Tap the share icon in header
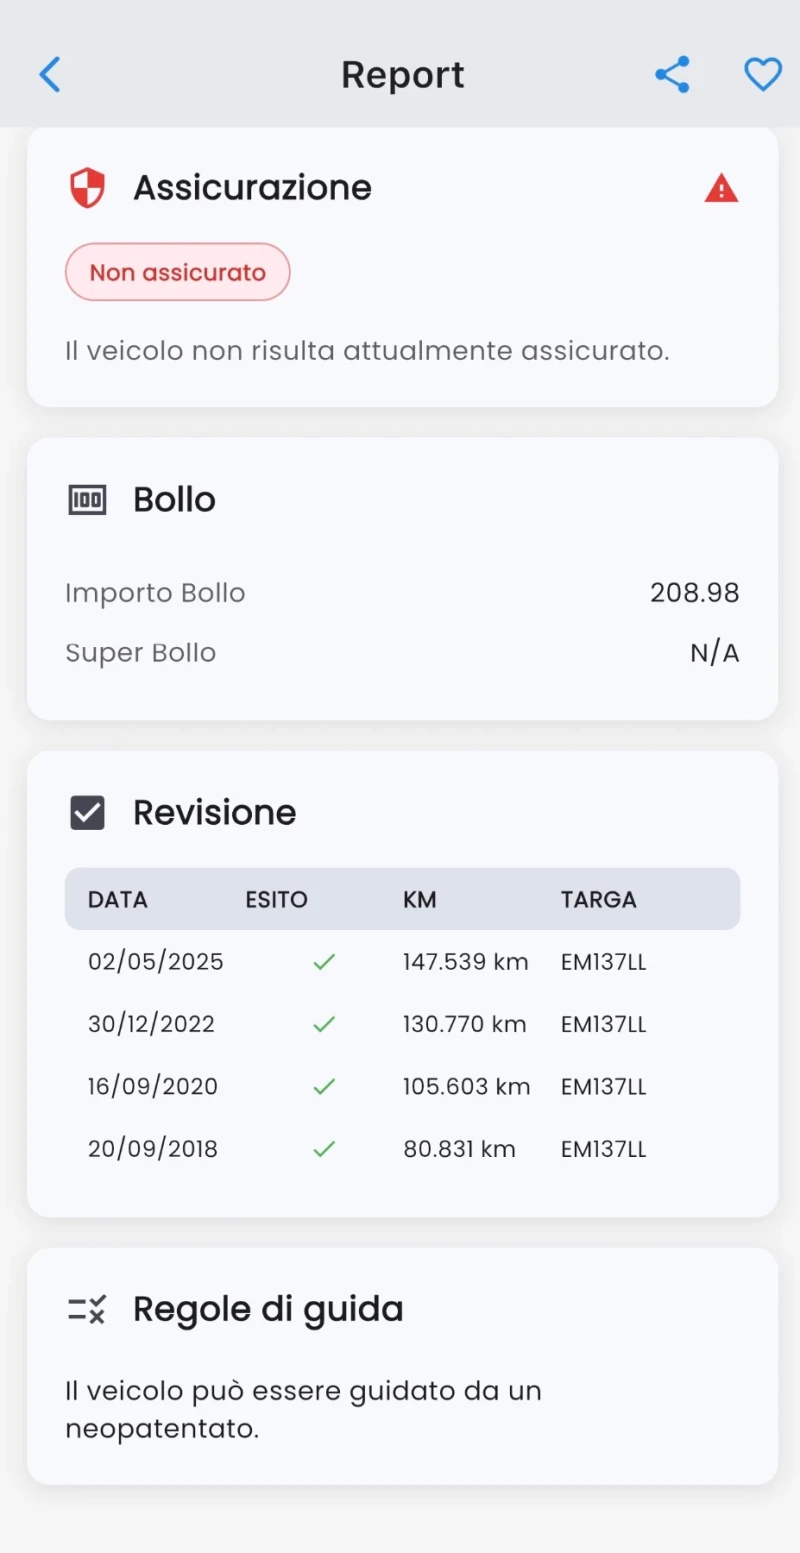Viewport: 800px width, 1553px height. click(x=672, y=75)
